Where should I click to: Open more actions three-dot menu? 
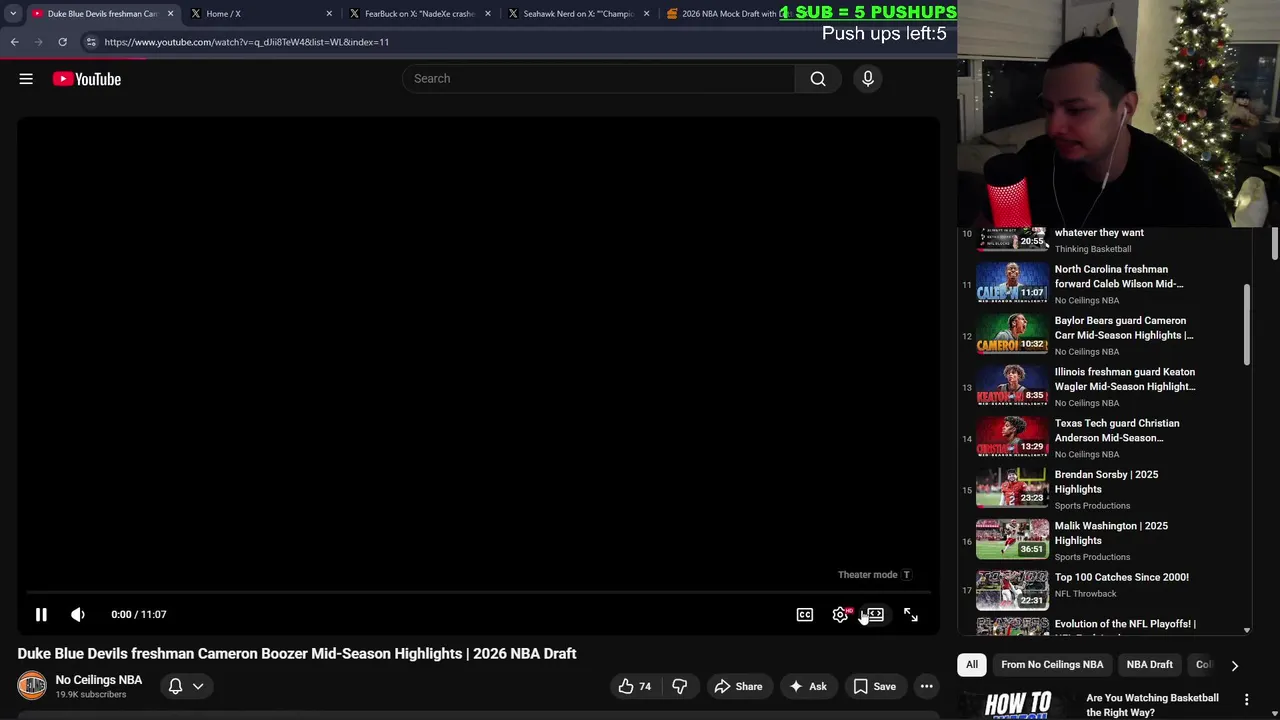pos(927,686)
